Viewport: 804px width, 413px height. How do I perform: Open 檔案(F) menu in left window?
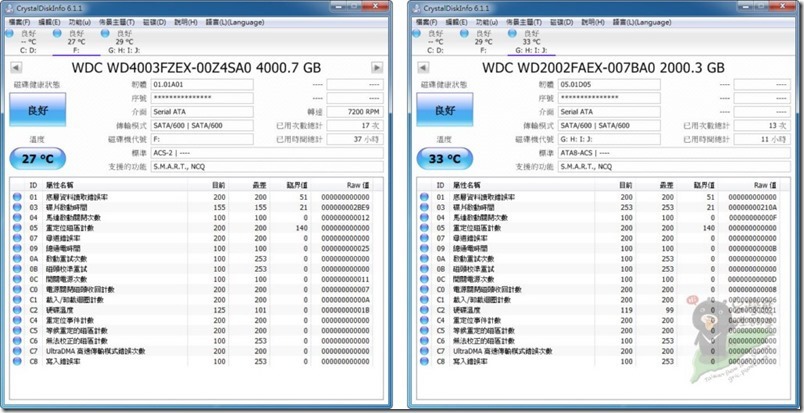[19, 22]
